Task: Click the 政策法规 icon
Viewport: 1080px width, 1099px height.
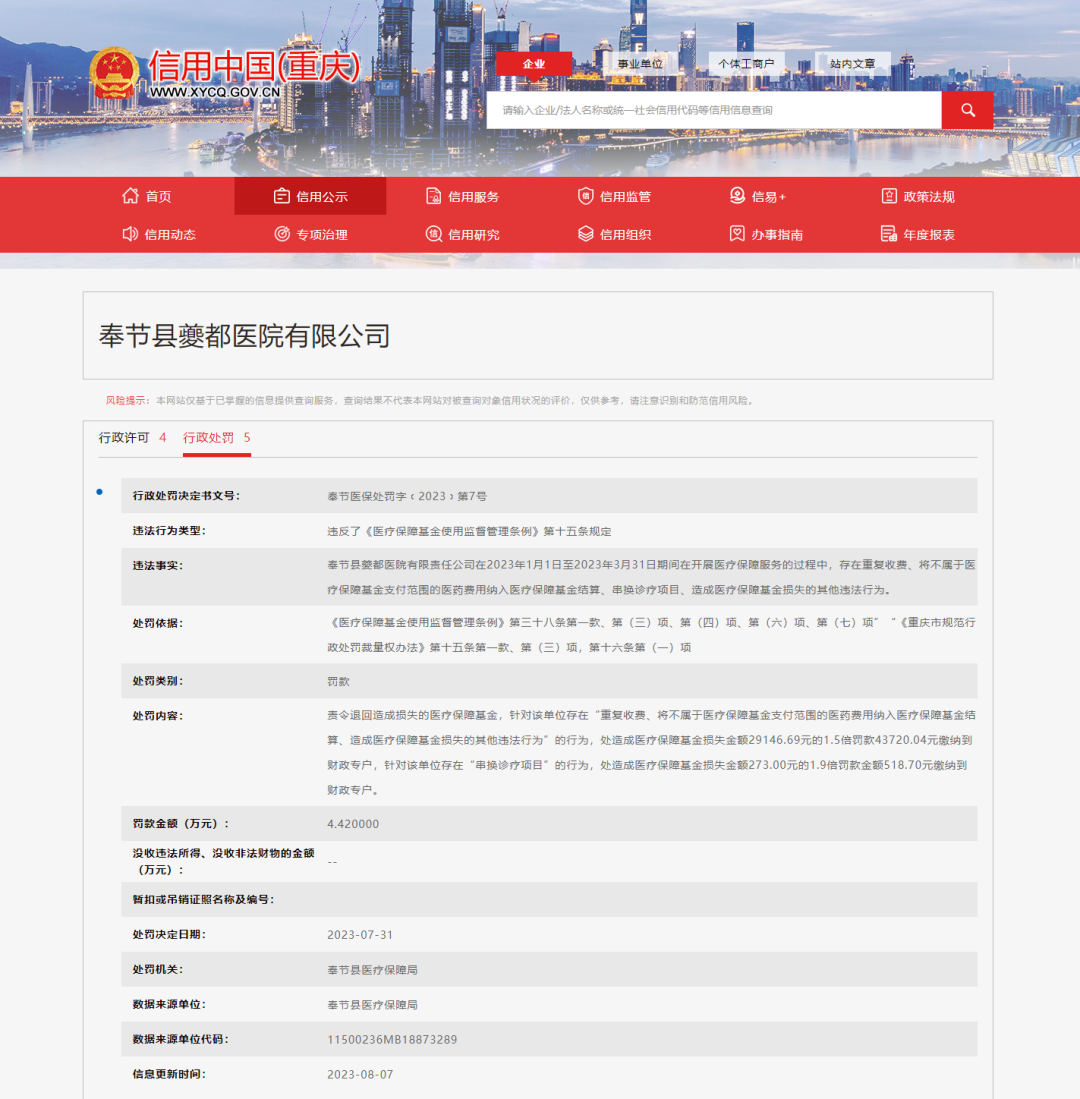Action: [889, 196]
